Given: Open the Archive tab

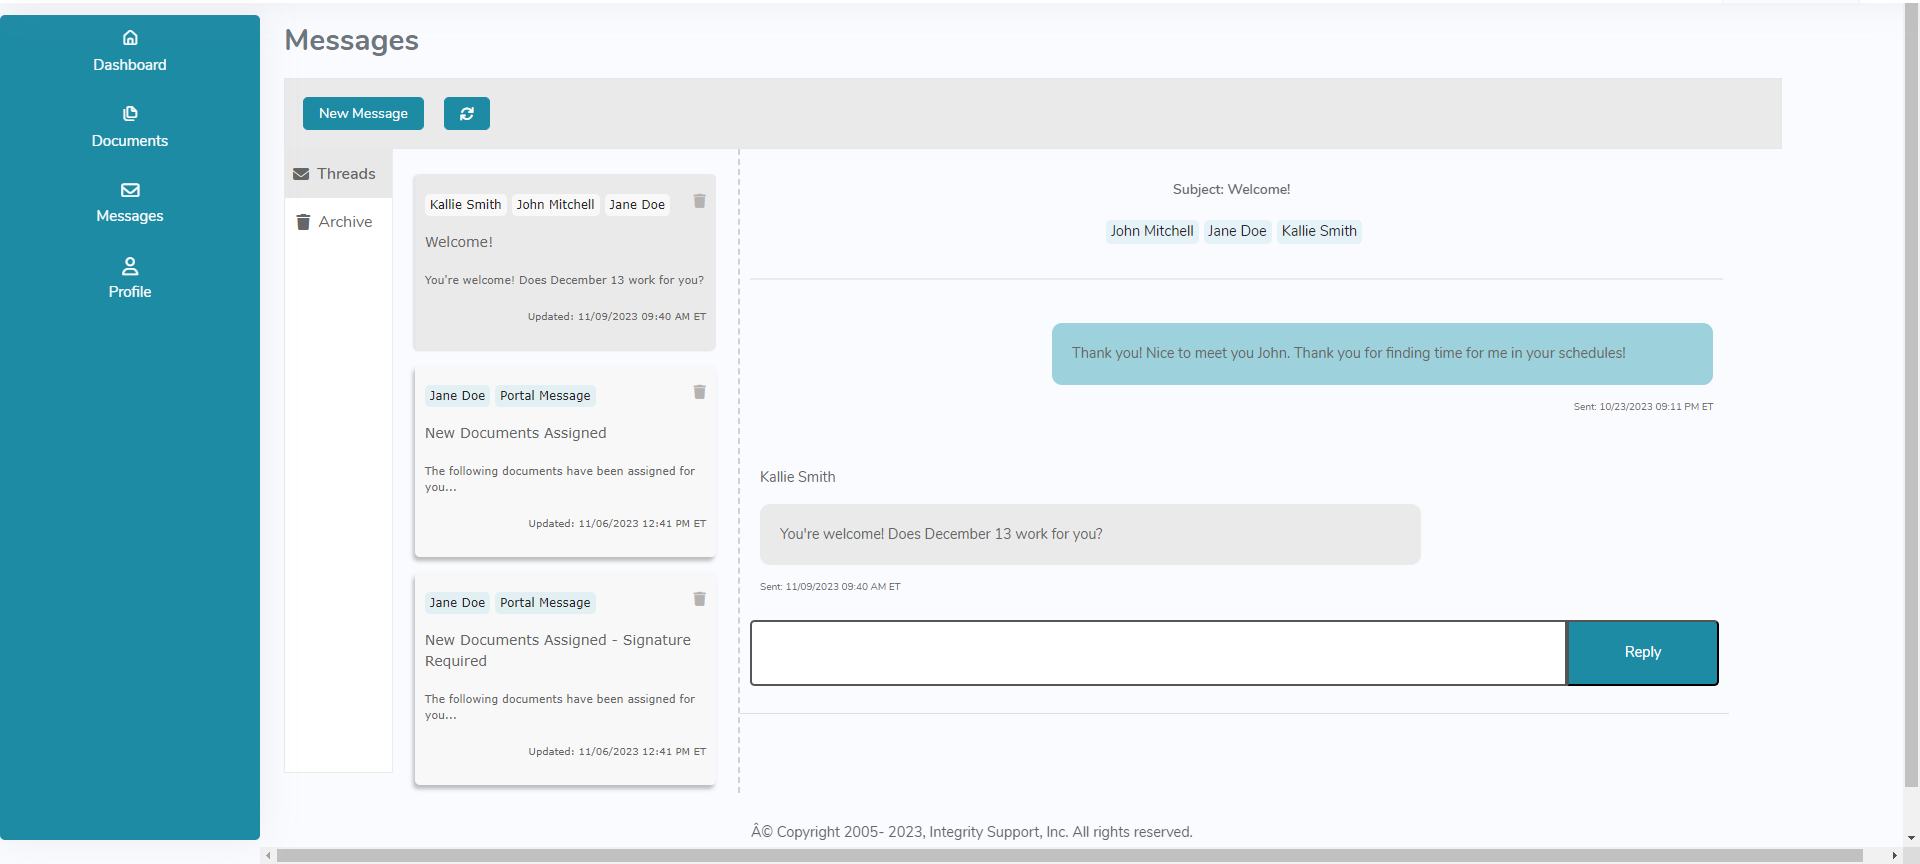Looking at the screenshot, I should point(337,222).
